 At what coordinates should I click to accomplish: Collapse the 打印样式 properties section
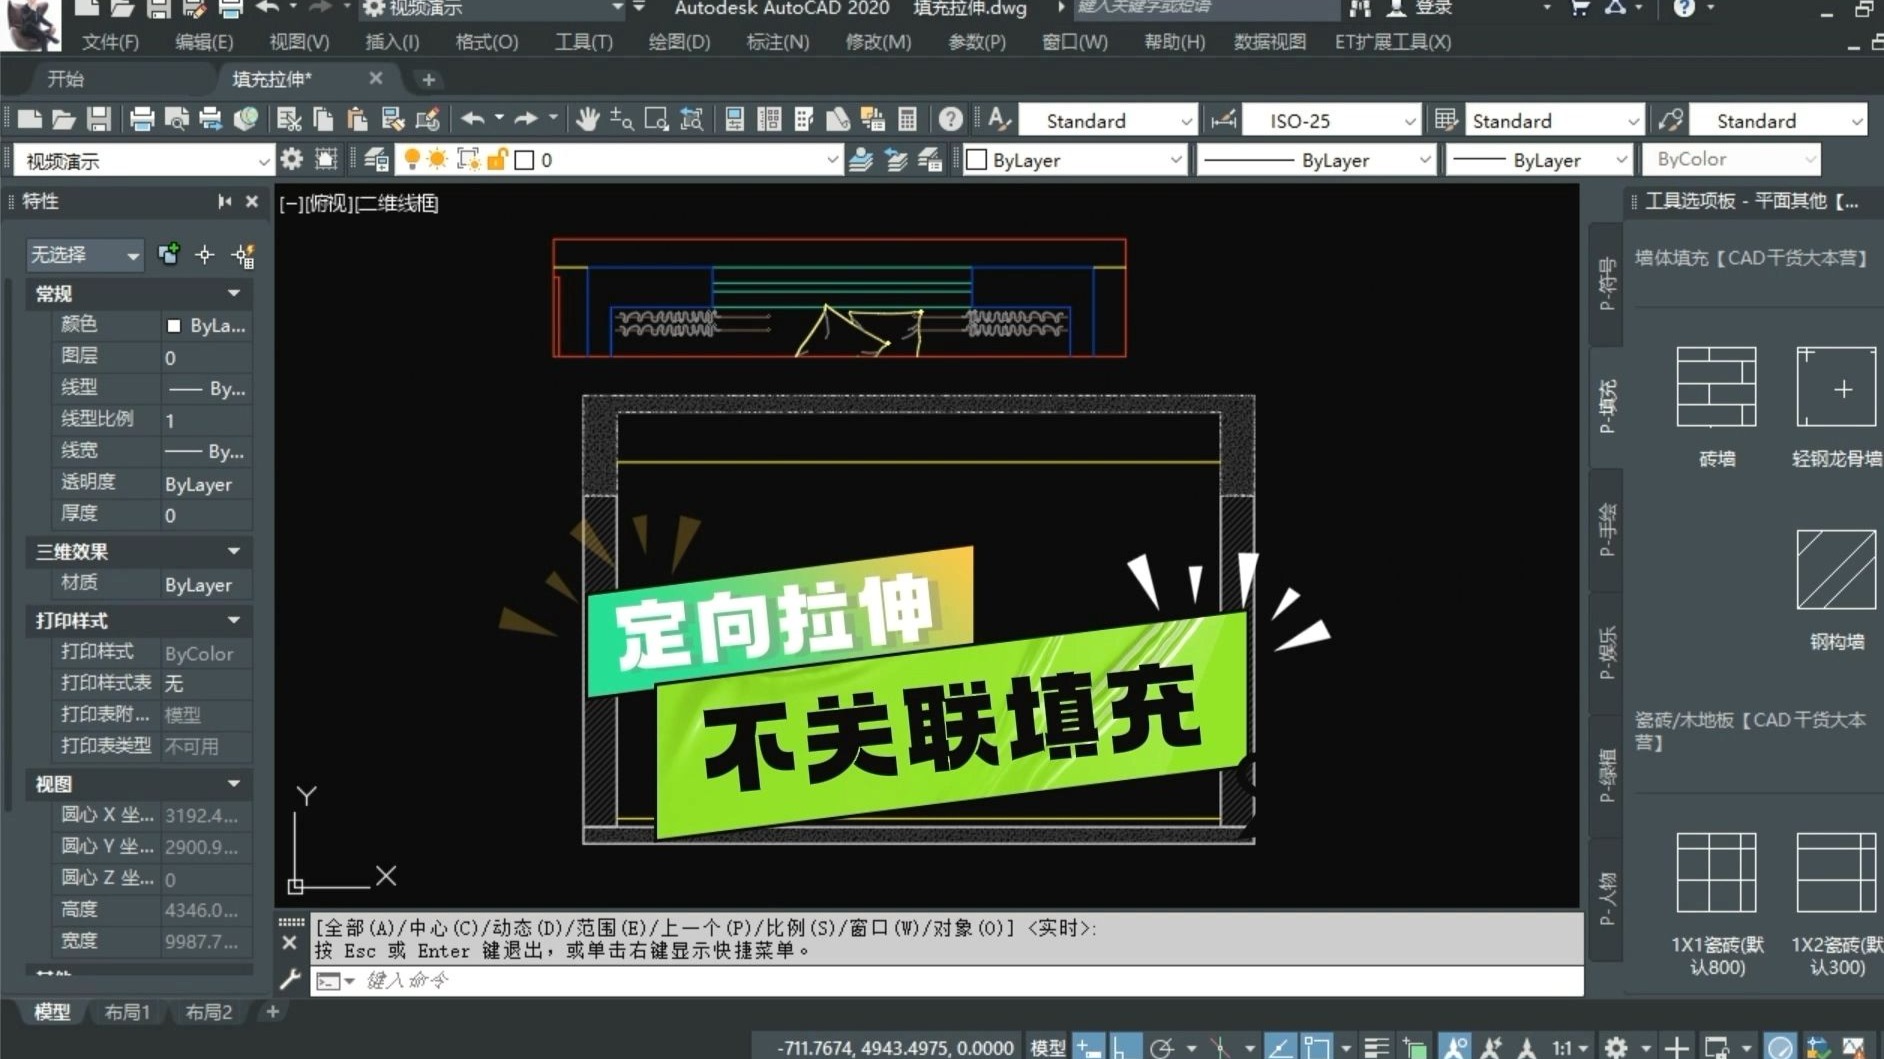point(235,620)
